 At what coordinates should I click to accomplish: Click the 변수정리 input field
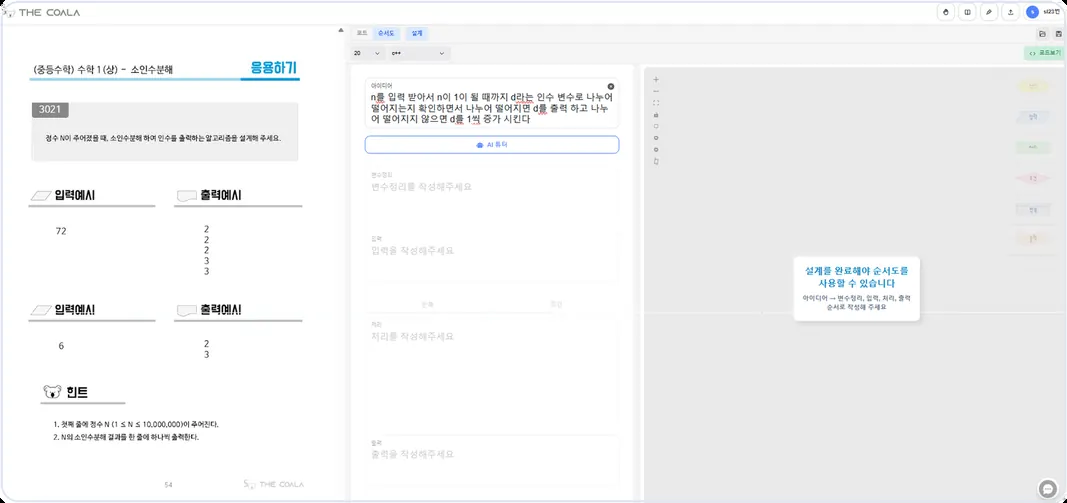tap(492, 195)
